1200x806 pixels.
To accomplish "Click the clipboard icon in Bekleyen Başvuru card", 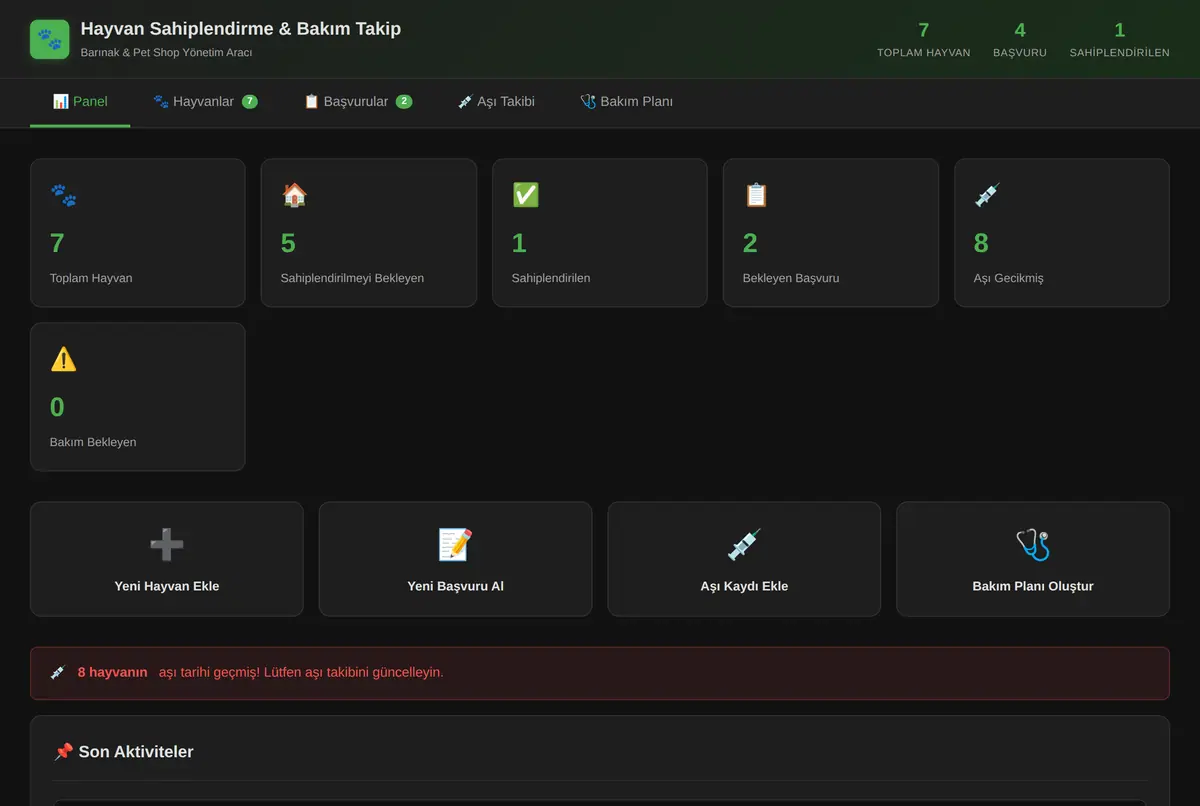I will 756,195.
